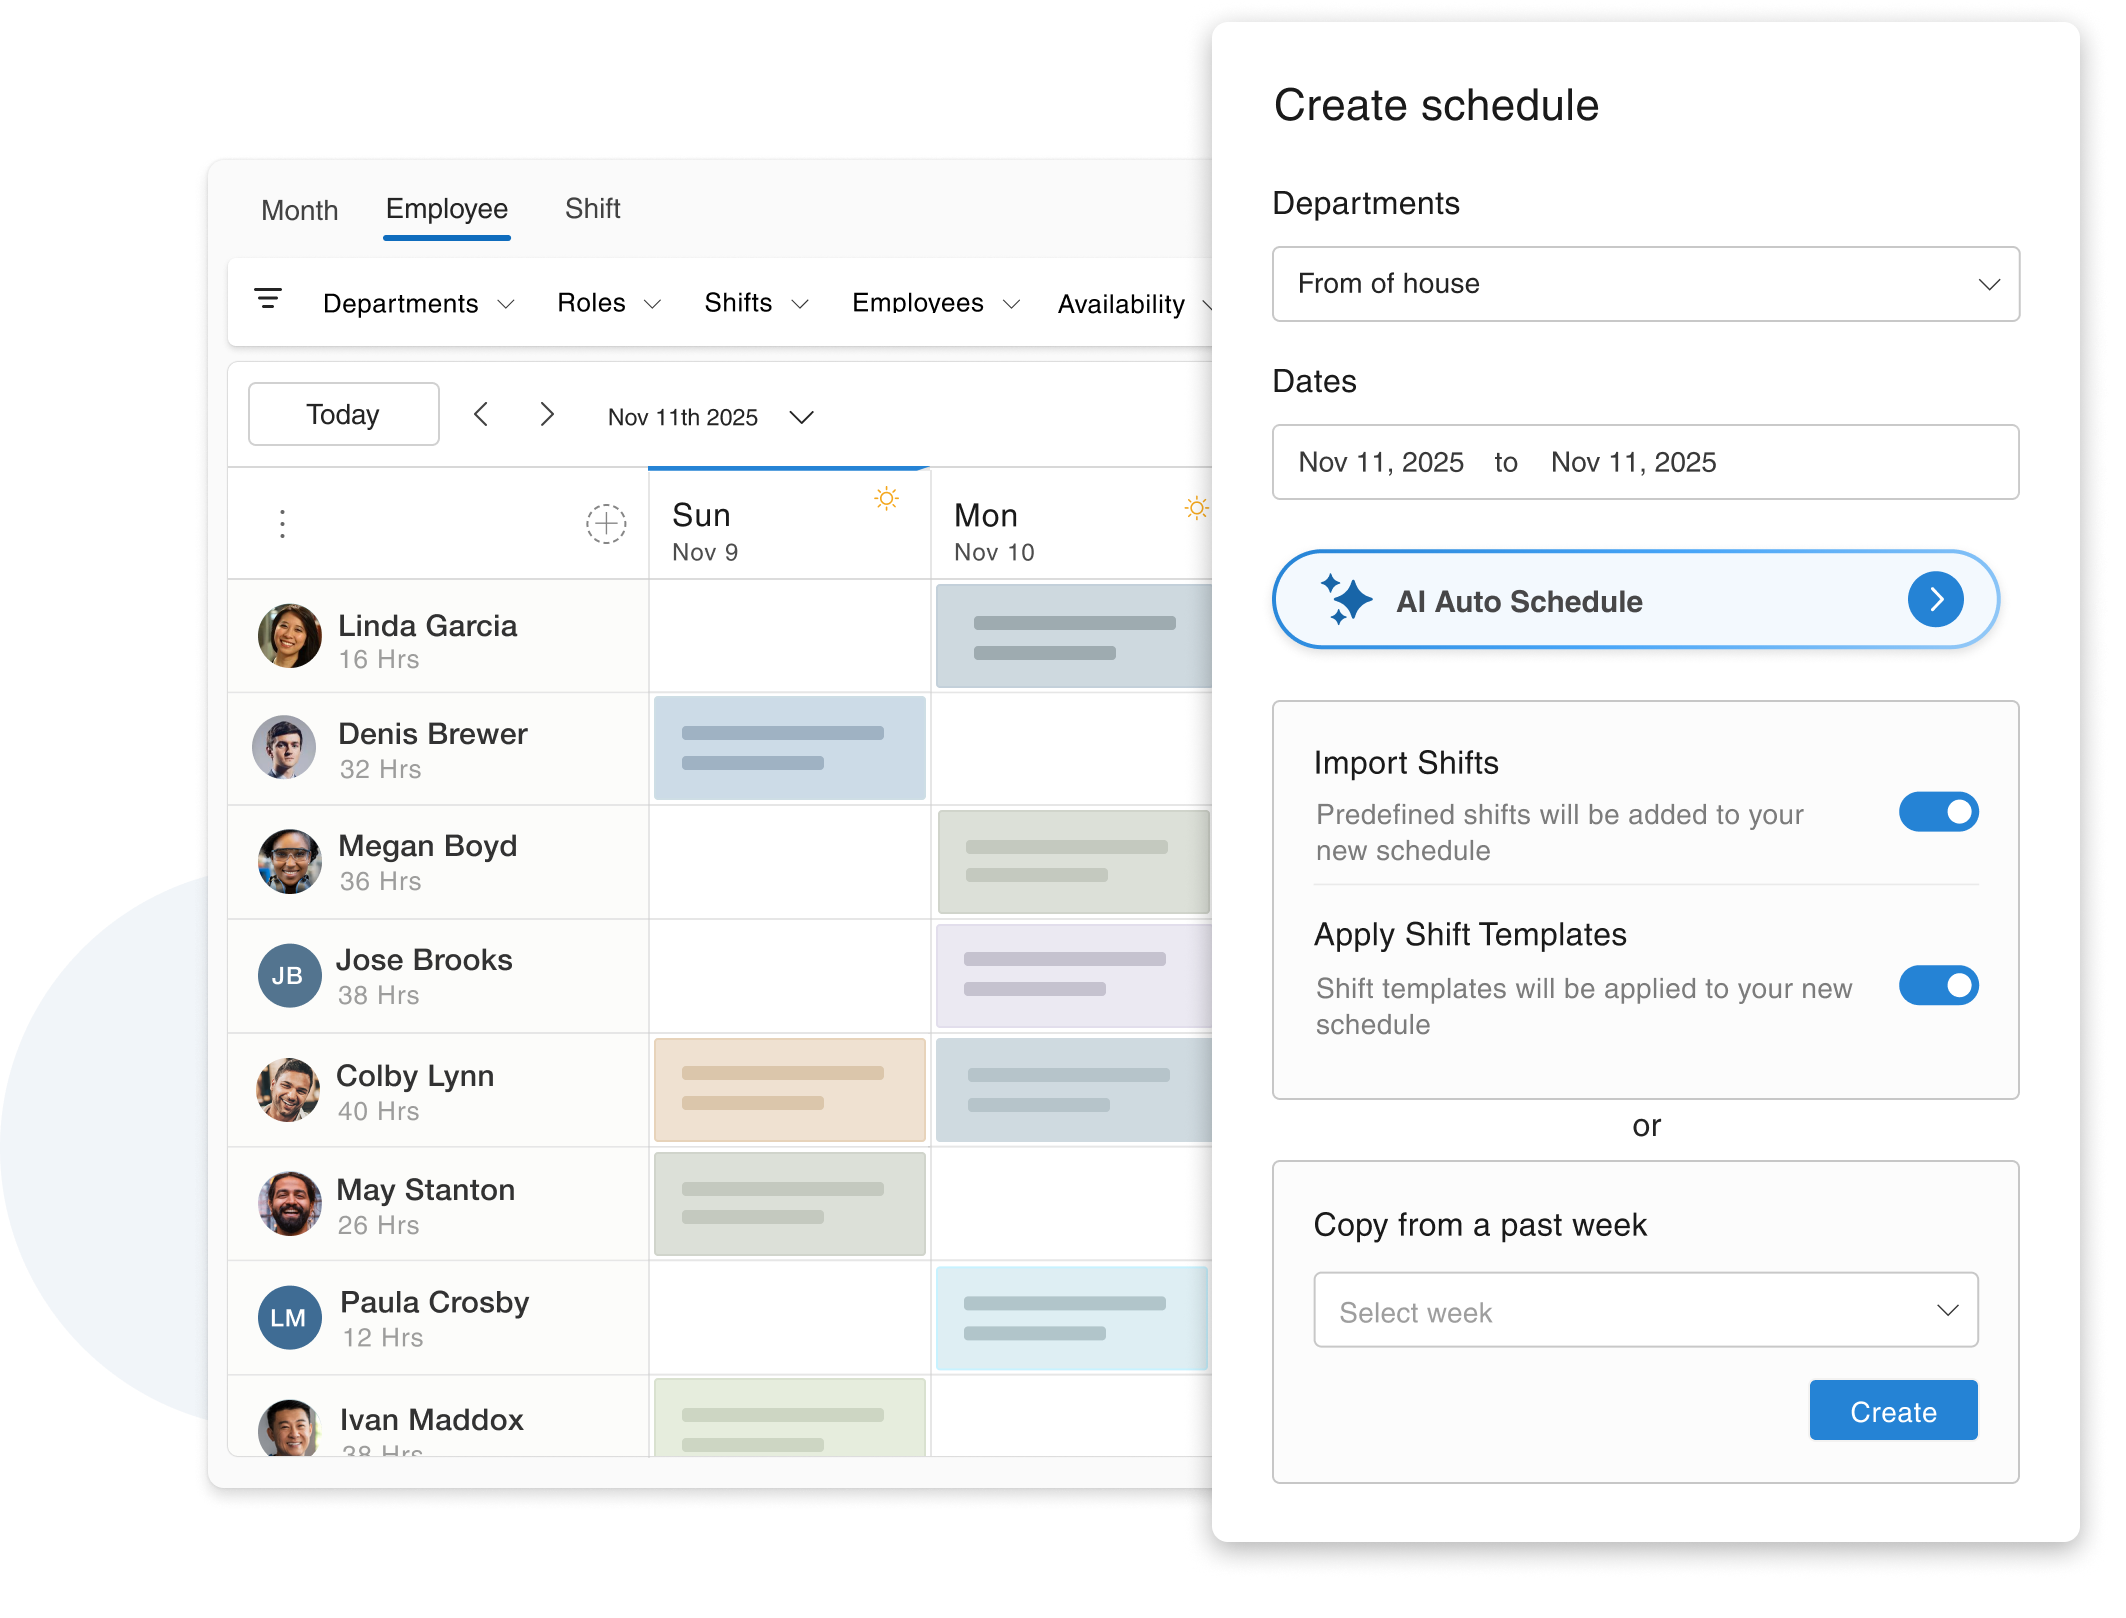2126x1618 pixels.
Task: Click the dashed circle add icon
Action: pos(606,524)
